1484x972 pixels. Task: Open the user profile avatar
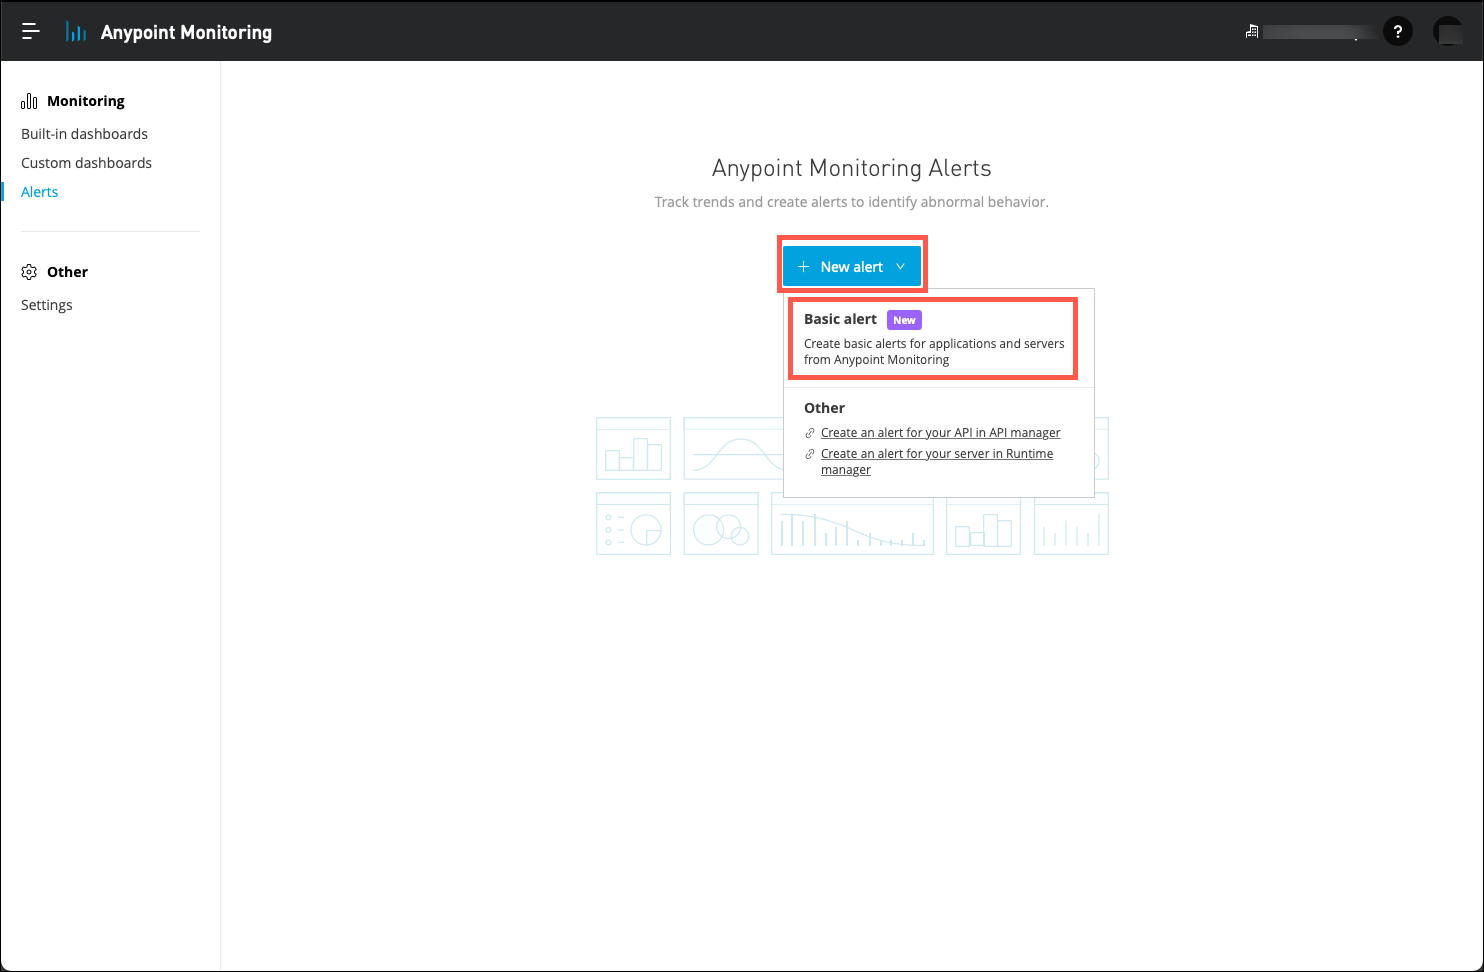tap(1447, 32)
